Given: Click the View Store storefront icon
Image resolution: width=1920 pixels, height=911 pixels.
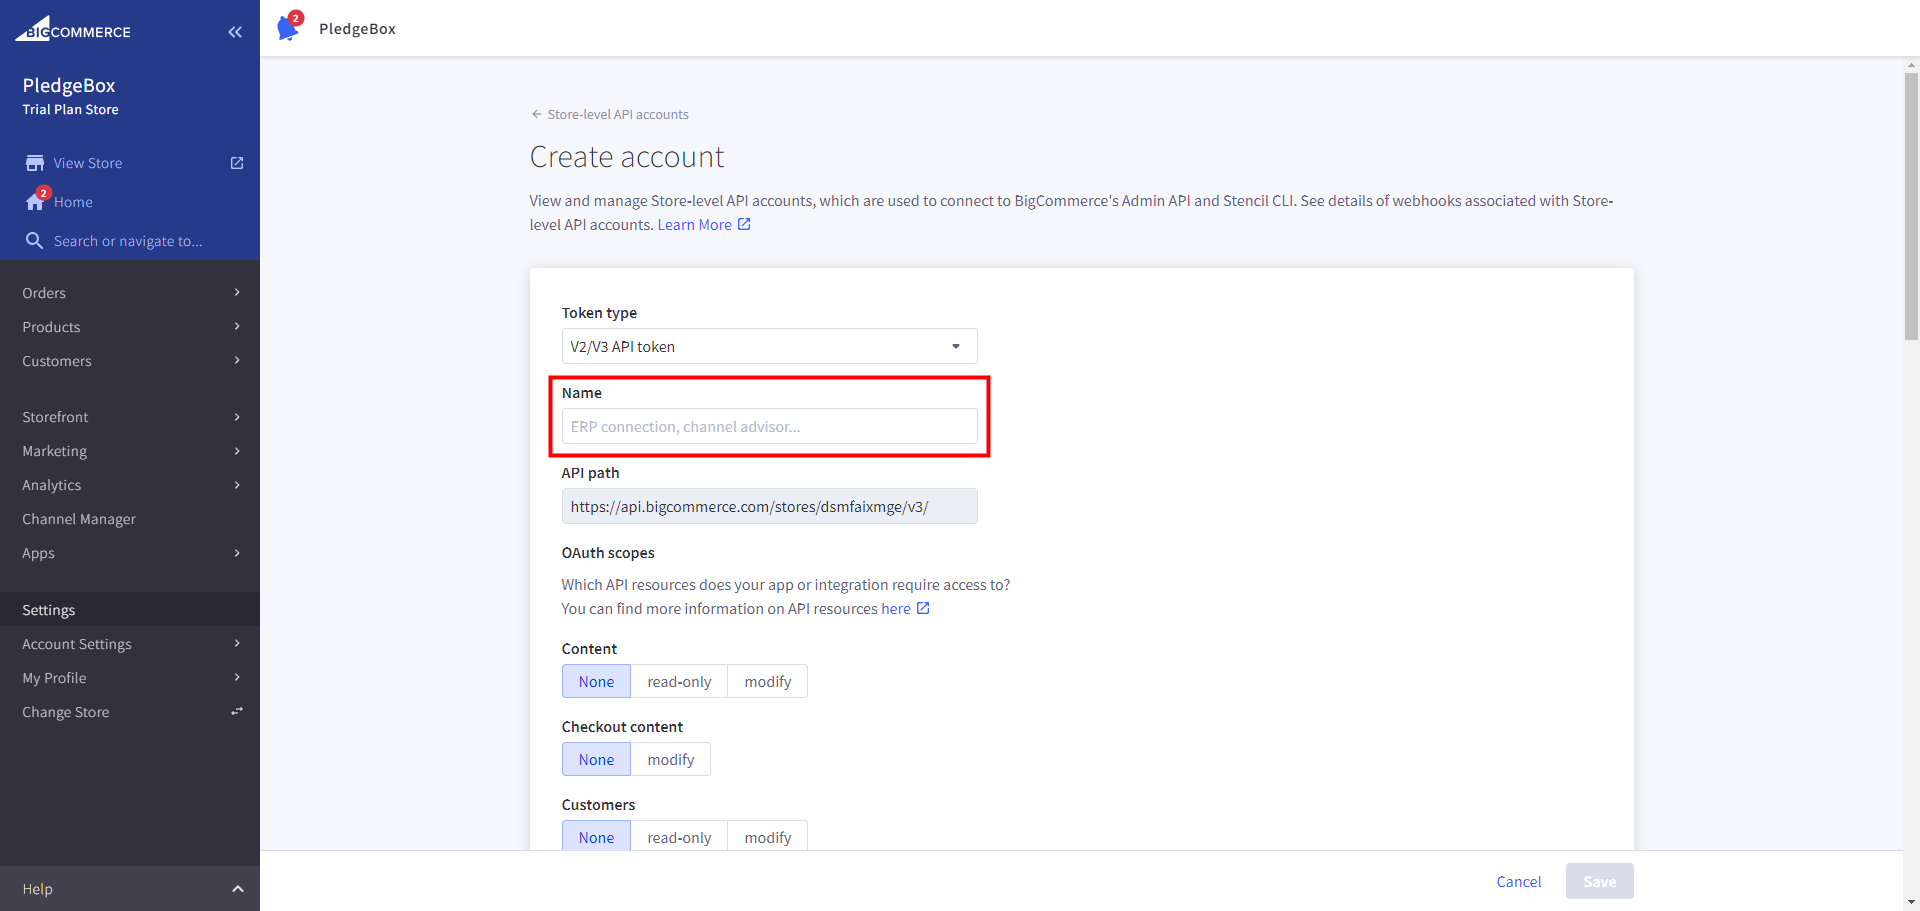Looking at the screenshot, I should [35, 163].
